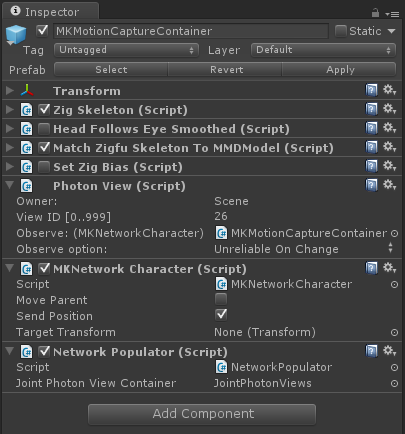Viewport: 405px width, 434px height.
Task: Open object picker for Joint Photon View Container
Action: [x=394, y=383]
